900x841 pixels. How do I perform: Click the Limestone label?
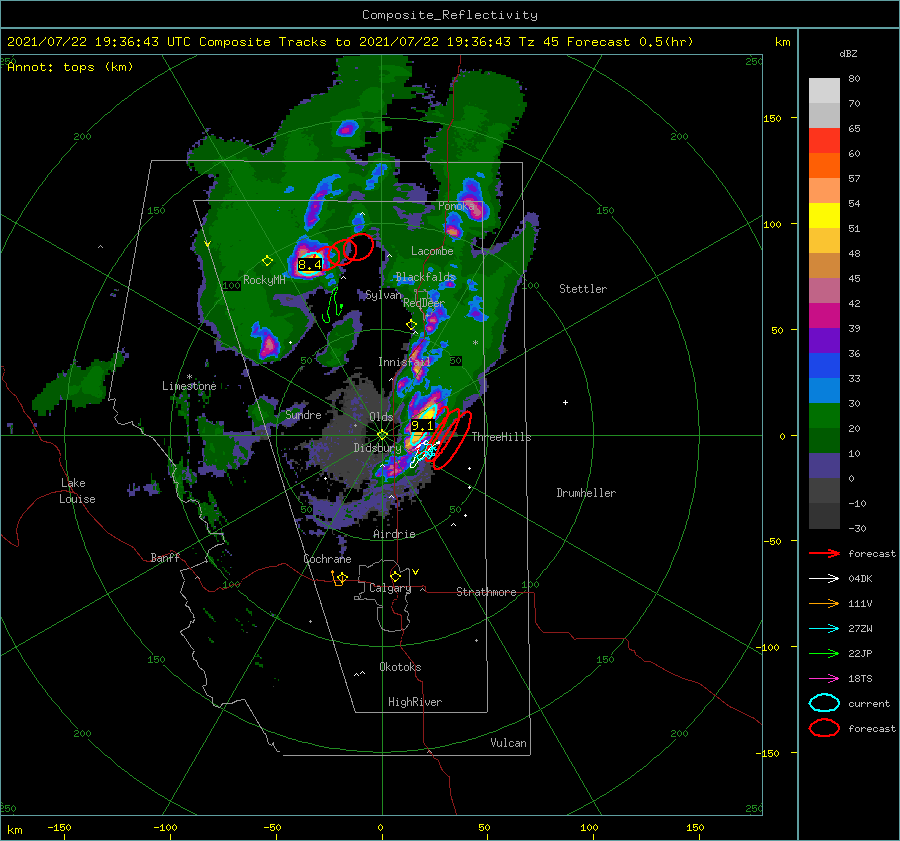tap(189, 386)
